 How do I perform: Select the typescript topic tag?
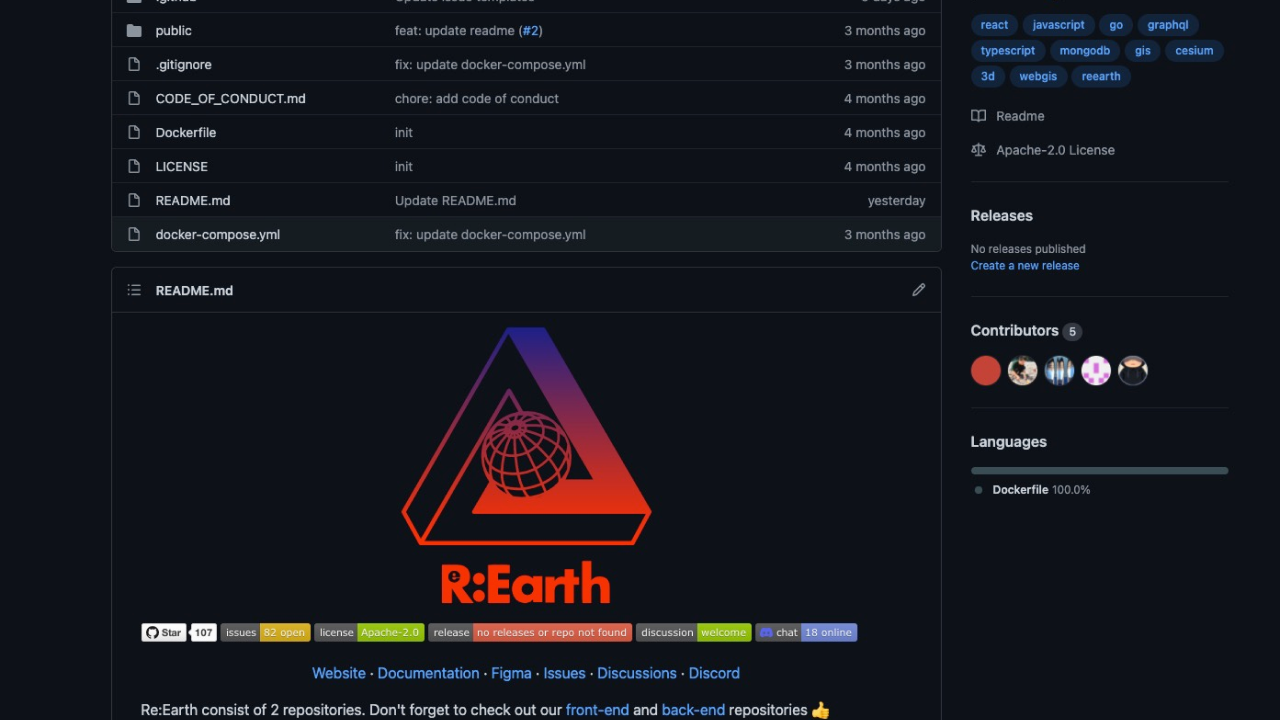click(x=1008, y=51)
